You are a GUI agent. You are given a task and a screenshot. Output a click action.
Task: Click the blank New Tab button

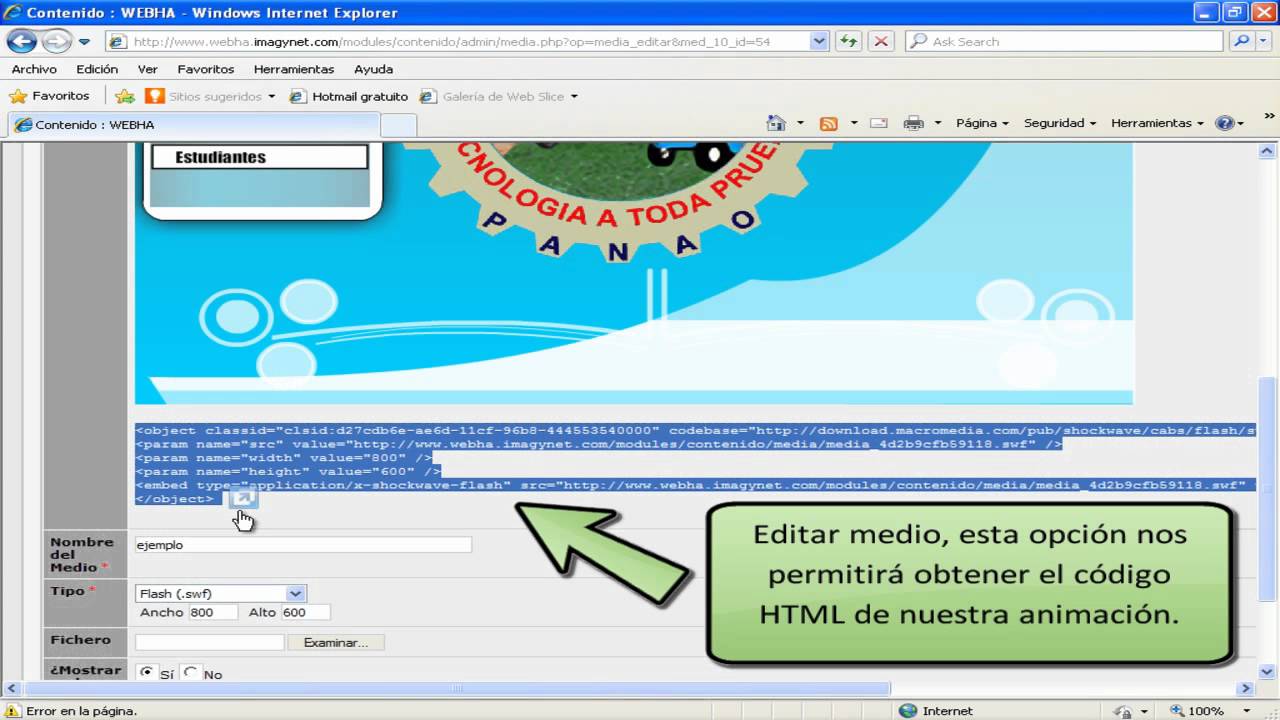[399, 125]
